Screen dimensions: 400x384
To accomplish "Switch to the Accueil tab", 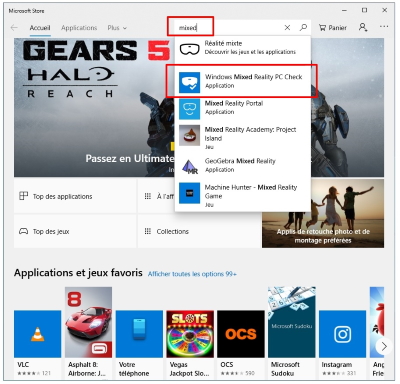I will pos(40,28).
